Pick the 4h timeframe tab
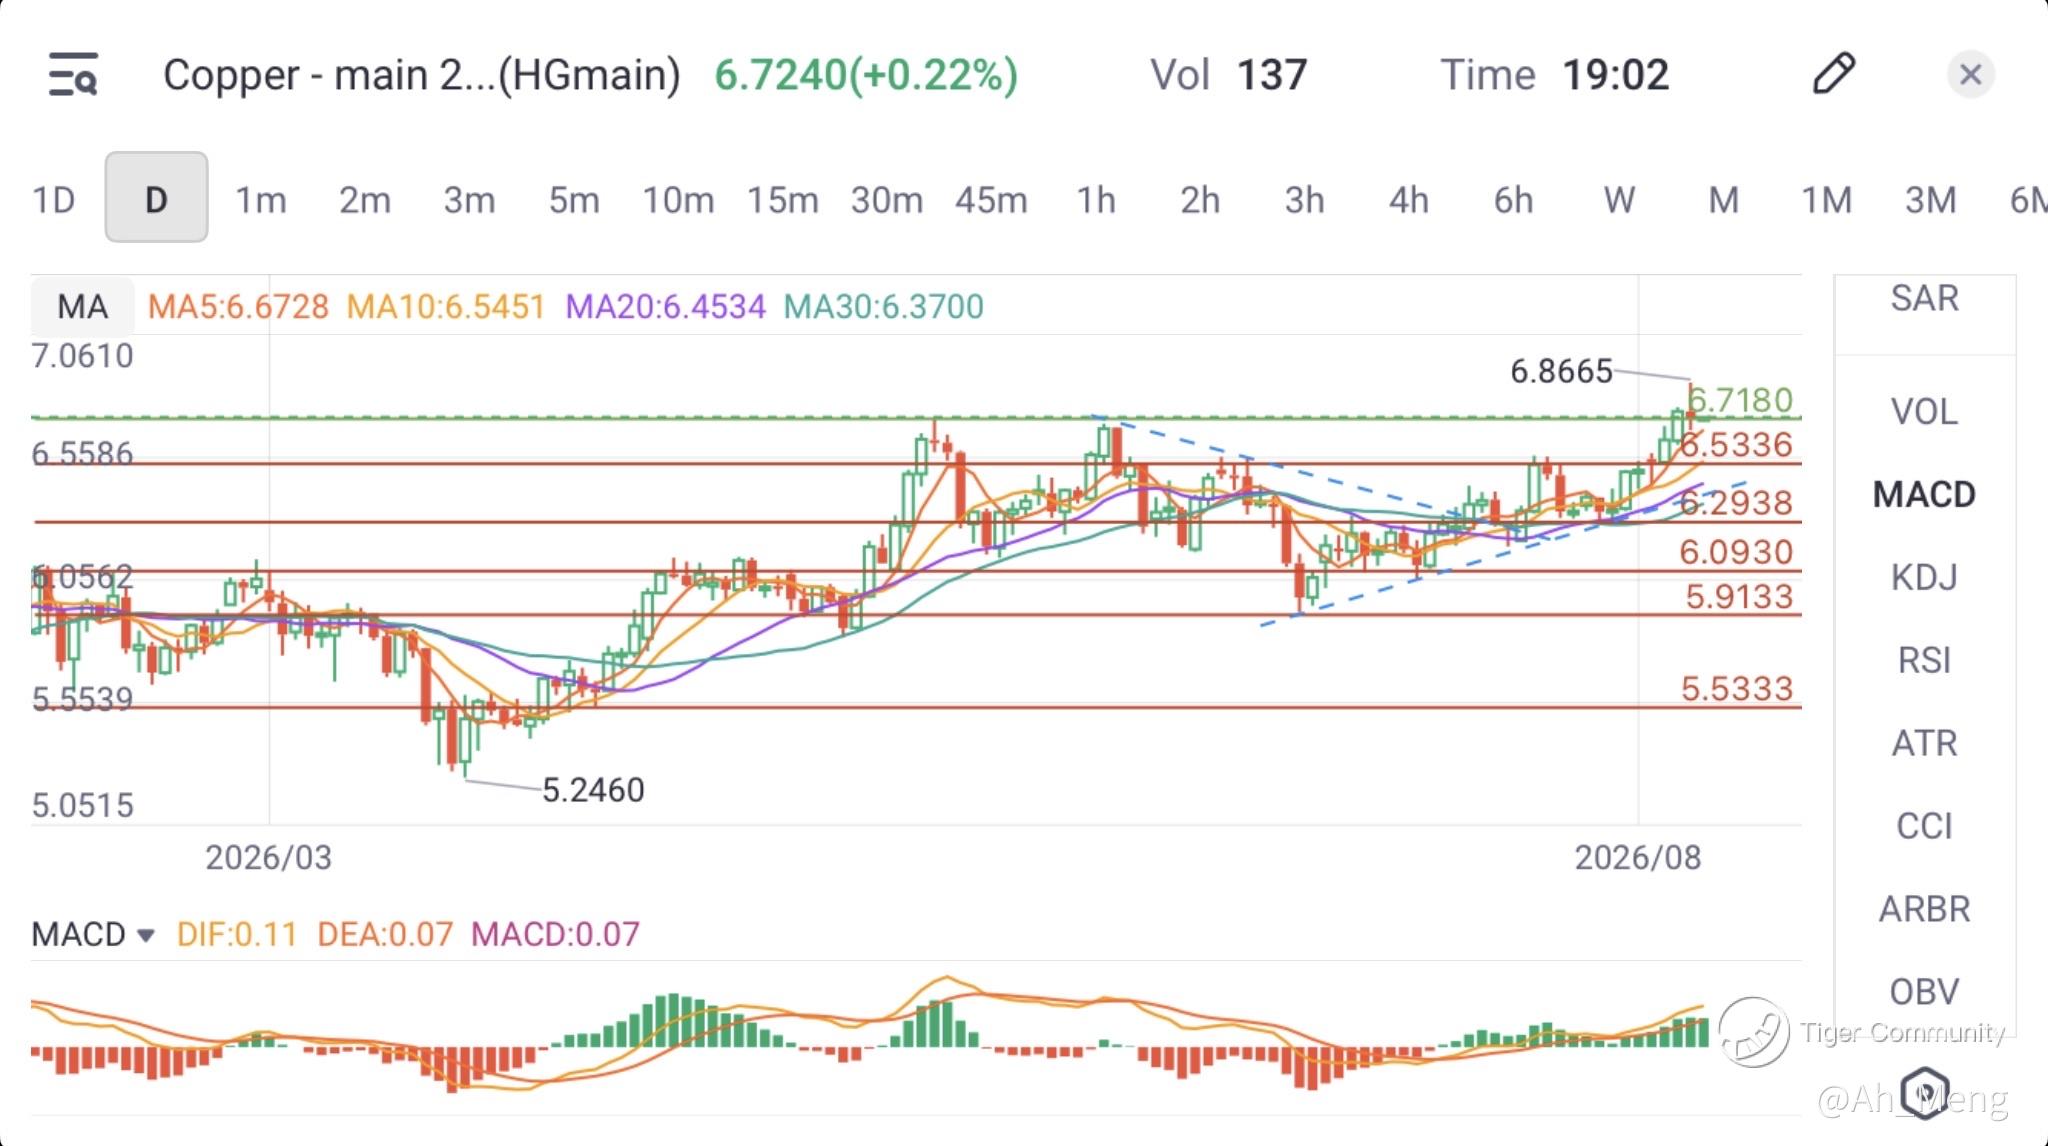This screenshot has height=1146, width=2048. click(1409, 200)
